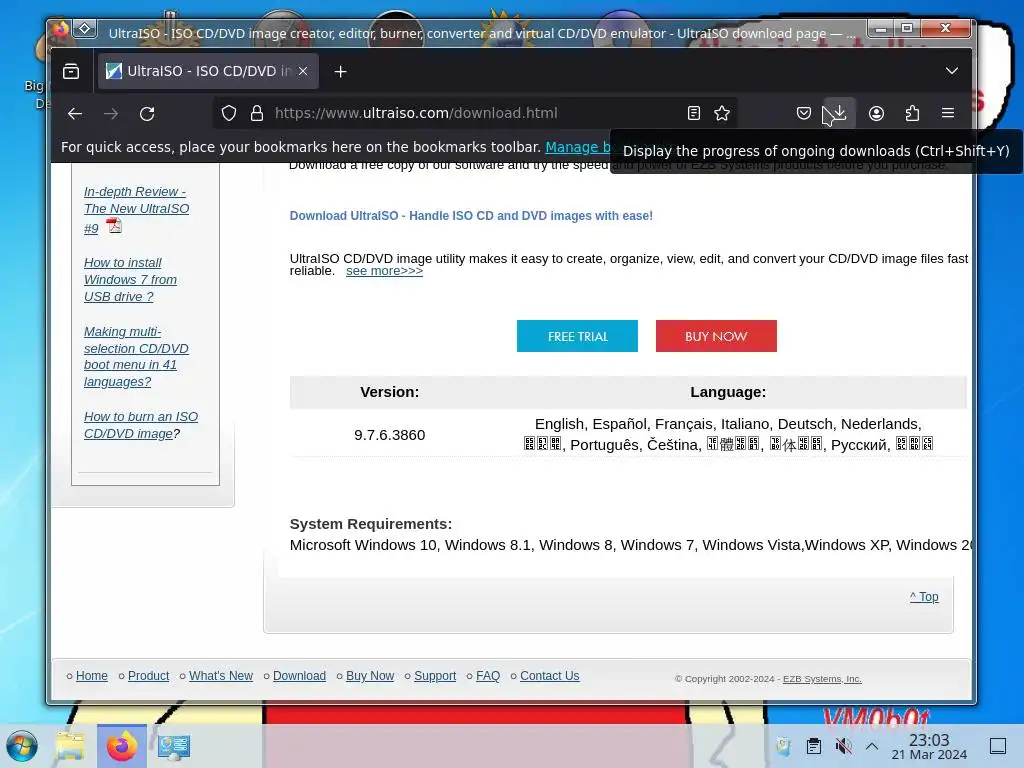Open Making multi-selection CD/DVD boot menu link
Screen dimensions: 1024x768
tap(136, 357)
